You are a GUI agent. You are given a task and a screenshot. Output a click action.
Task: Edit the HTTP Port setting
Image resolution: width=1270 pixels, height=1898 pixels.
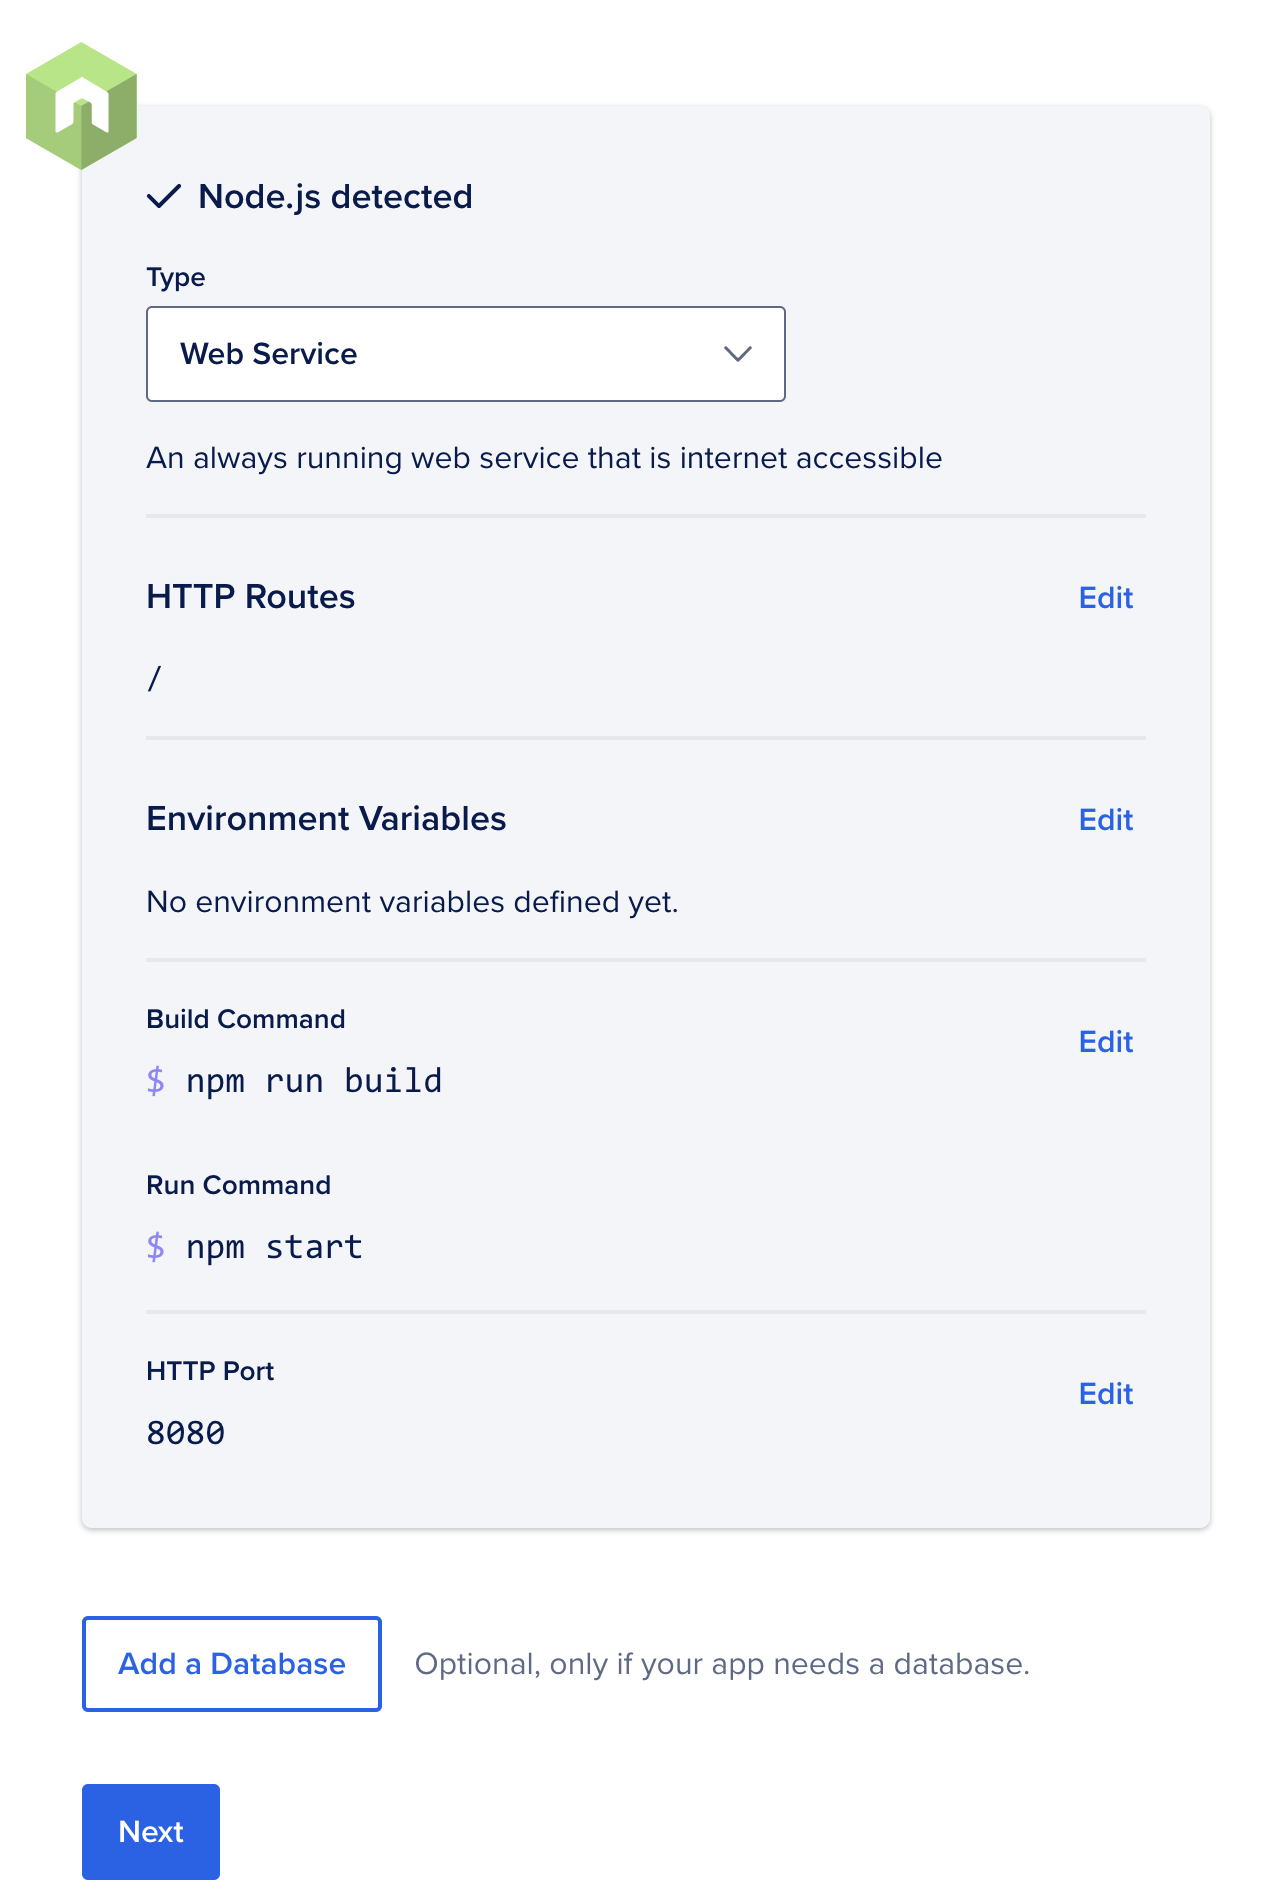tap(1105, 1394)
